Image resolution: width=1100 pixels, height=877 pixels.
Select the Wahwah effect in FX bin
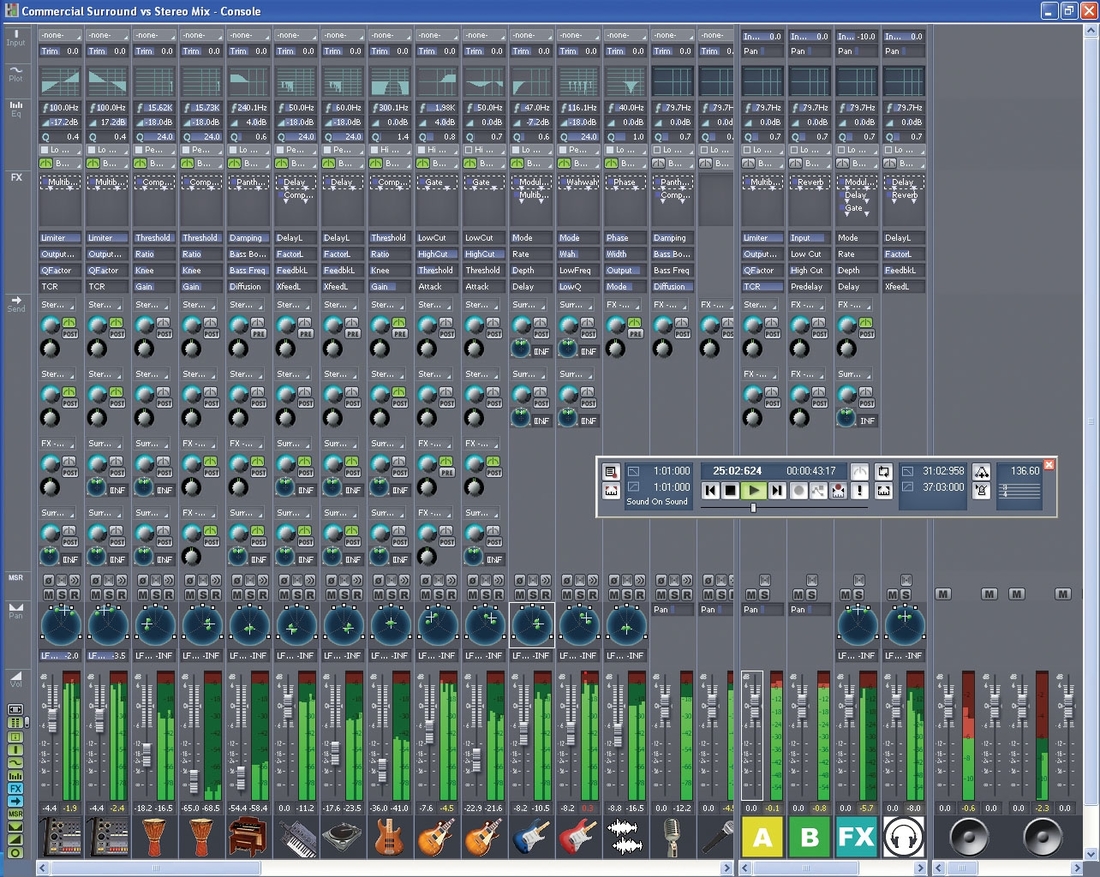click(x=578, y=182)
